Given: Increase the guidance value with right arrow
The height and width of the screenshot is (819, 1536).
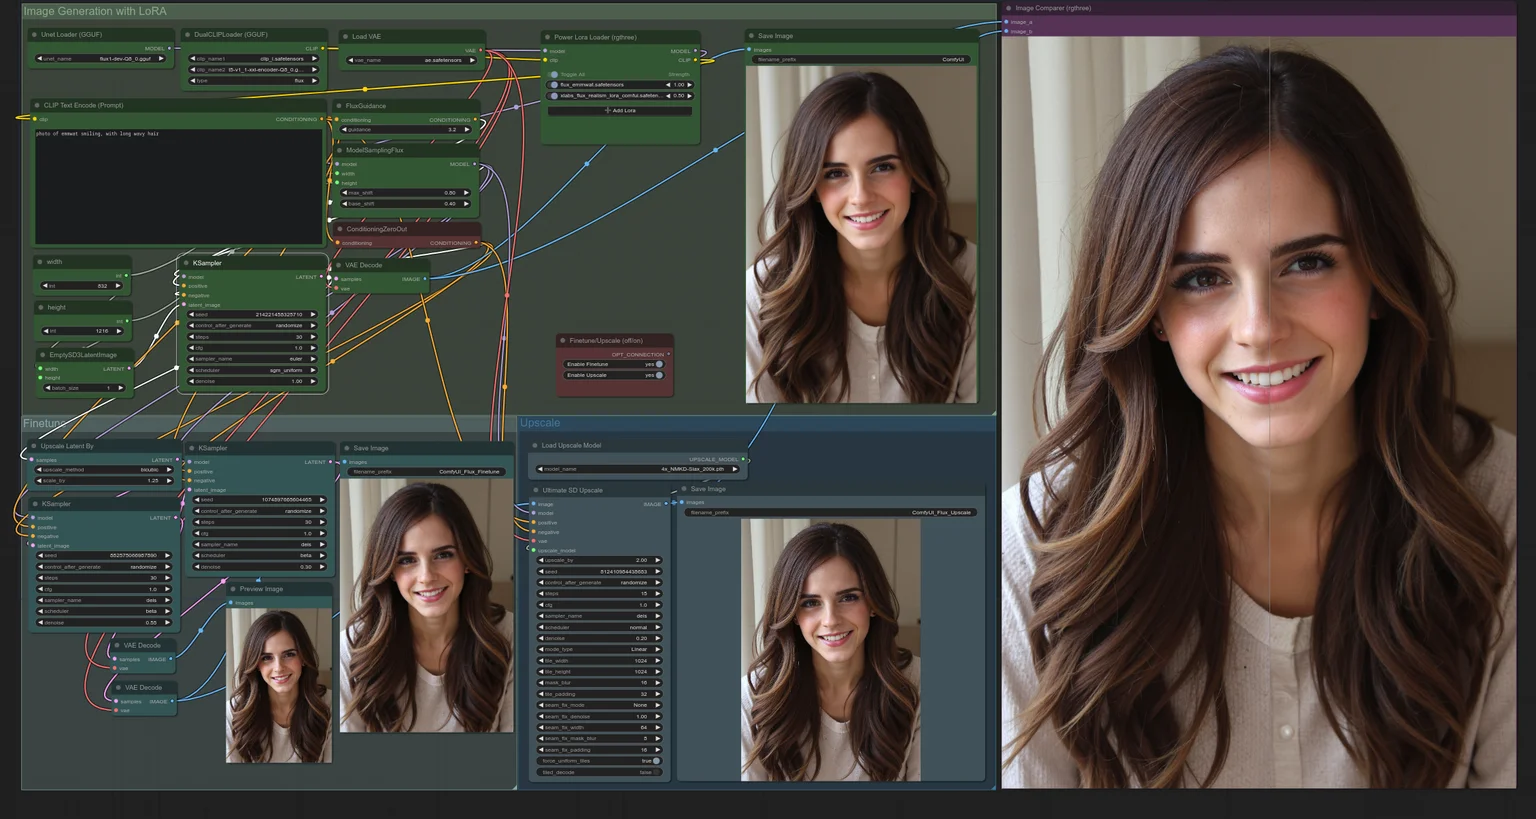Looking at the screenshot, I should [x=467, y=129].
